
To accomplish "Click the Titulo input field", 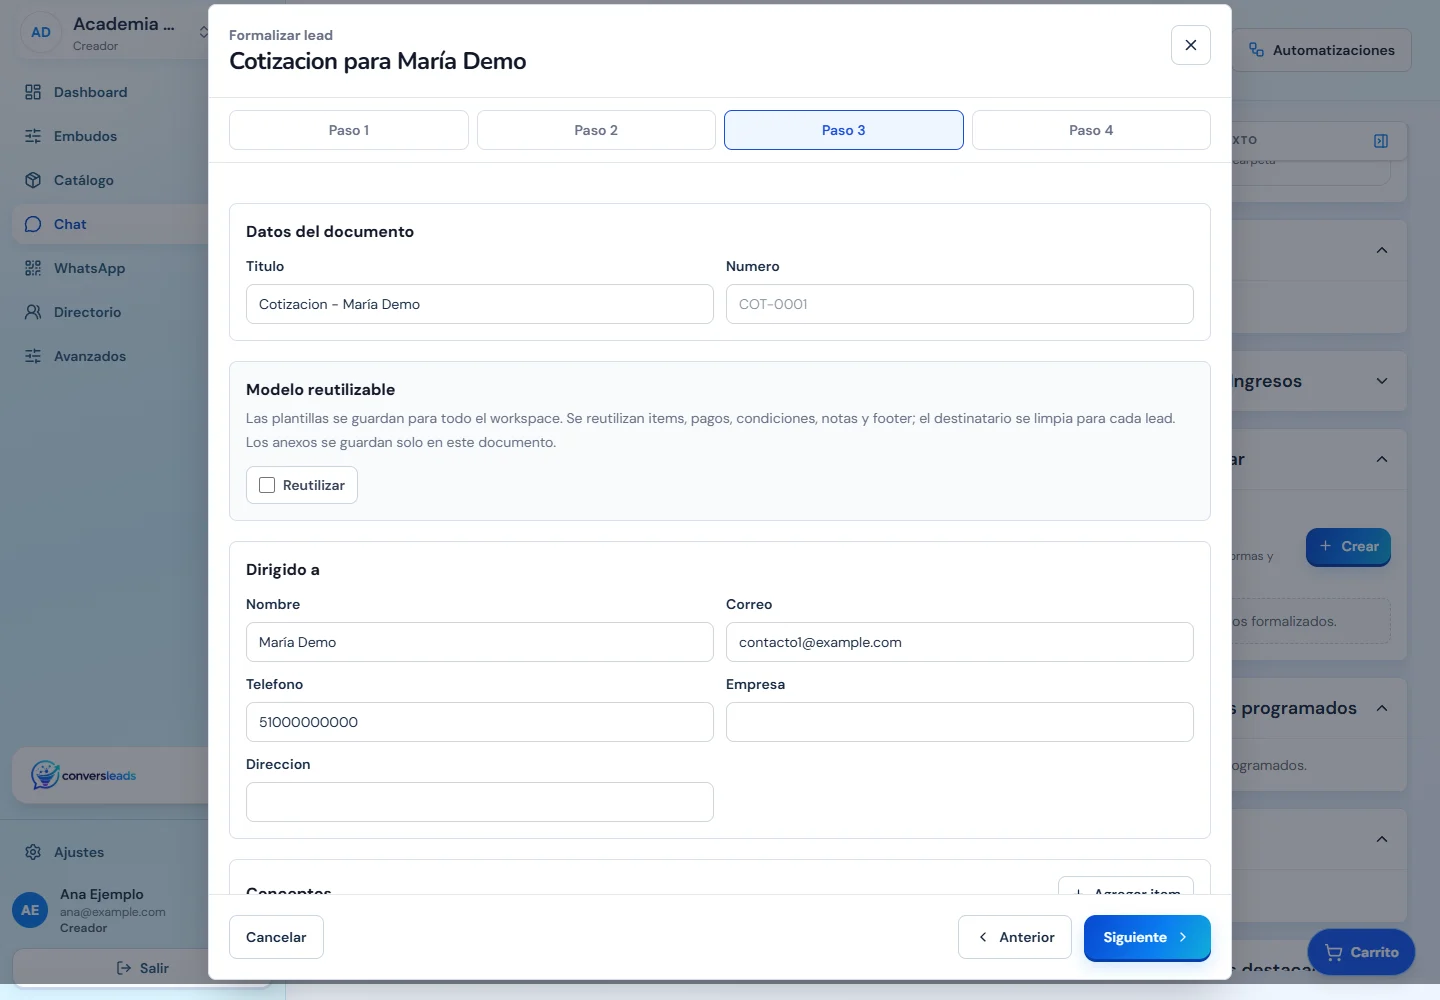I will (x=480, y=304).
